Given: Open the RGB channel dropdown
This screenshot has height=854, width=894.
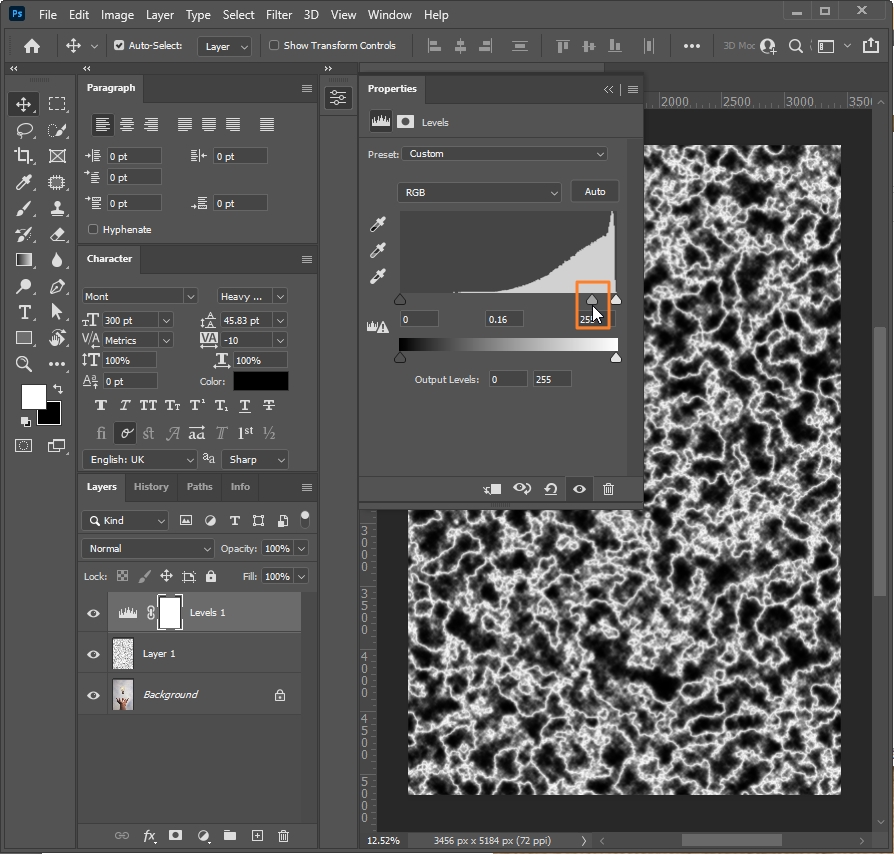Looking at the screenshot, I should 480,192.
